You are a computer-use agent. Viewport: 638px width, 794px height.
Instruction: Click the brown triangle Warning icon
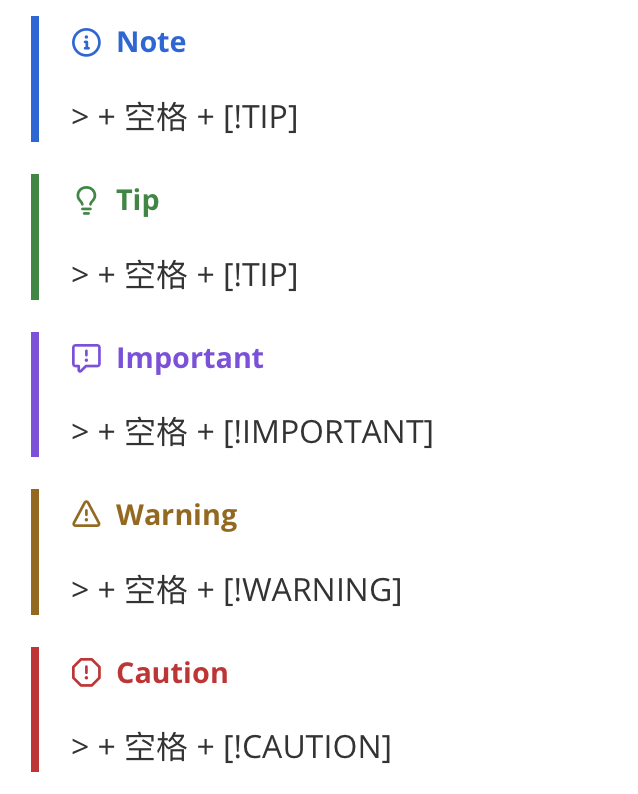[x=86, y=514]
